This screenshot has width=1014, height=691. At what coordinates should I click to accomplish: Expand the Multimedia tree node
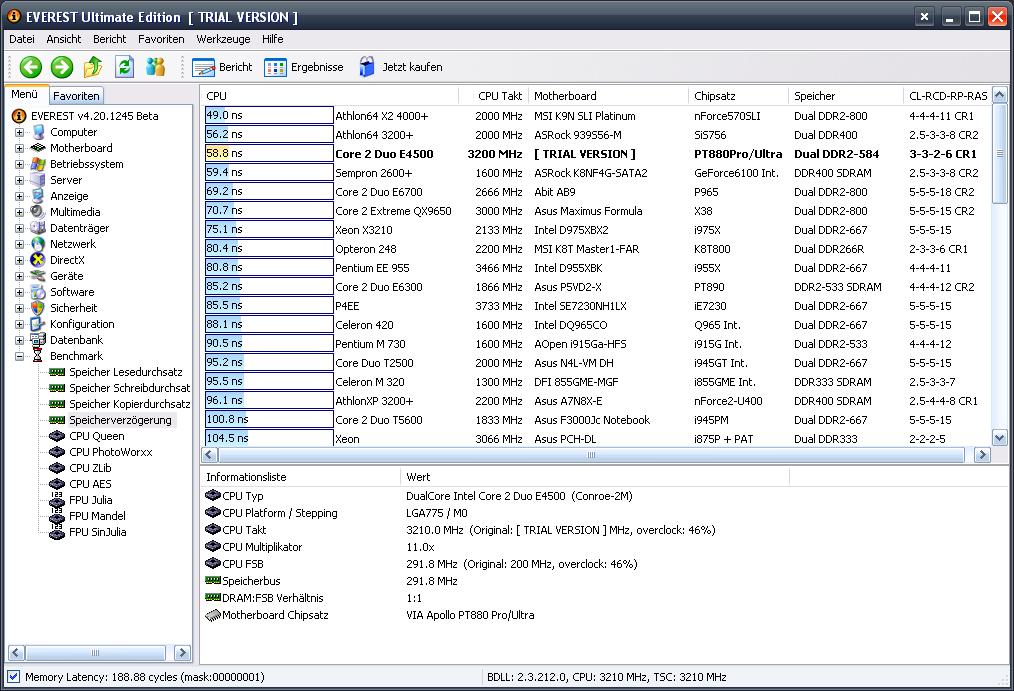click(x=19, y=212)
